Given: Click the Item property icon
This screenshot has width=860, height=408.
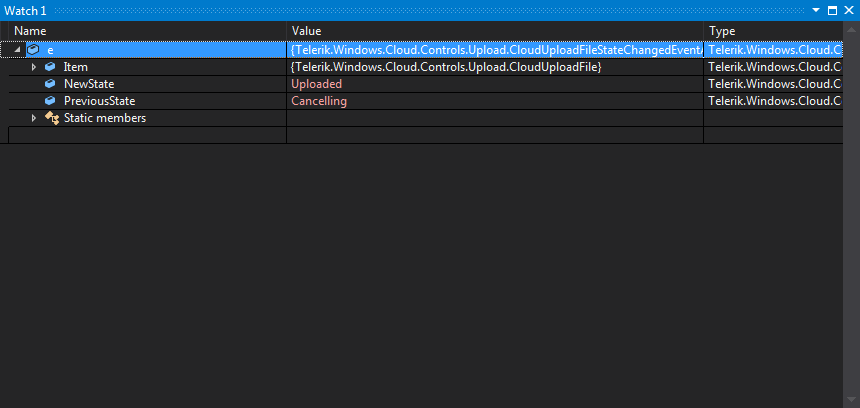Looking at the screenshot, I should coord(50,67).
